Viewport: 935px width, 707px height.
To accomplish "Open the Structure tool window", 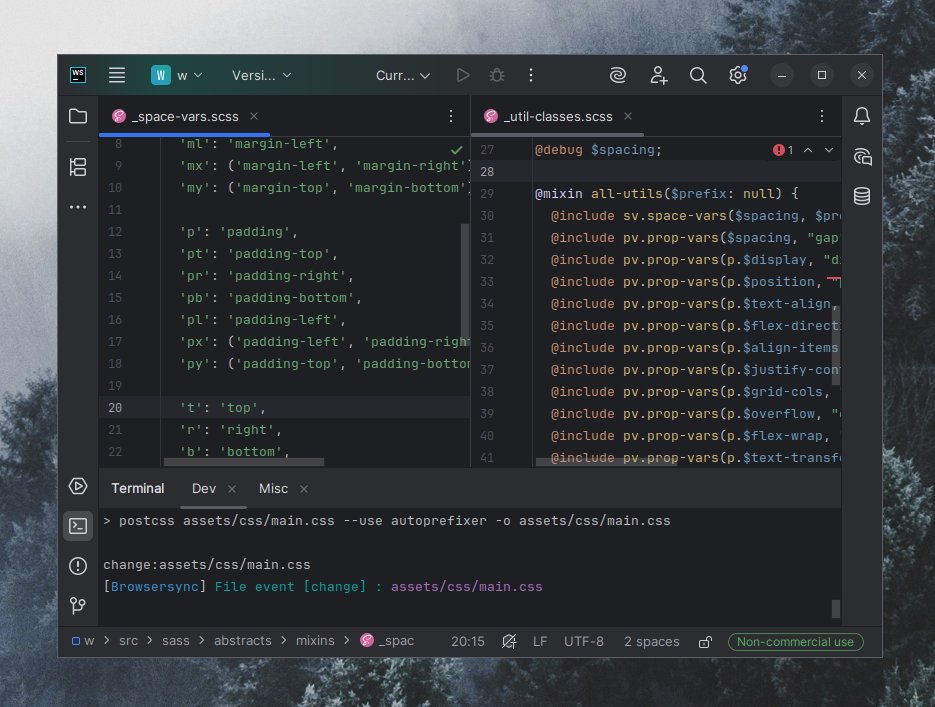I will (78, 167).
